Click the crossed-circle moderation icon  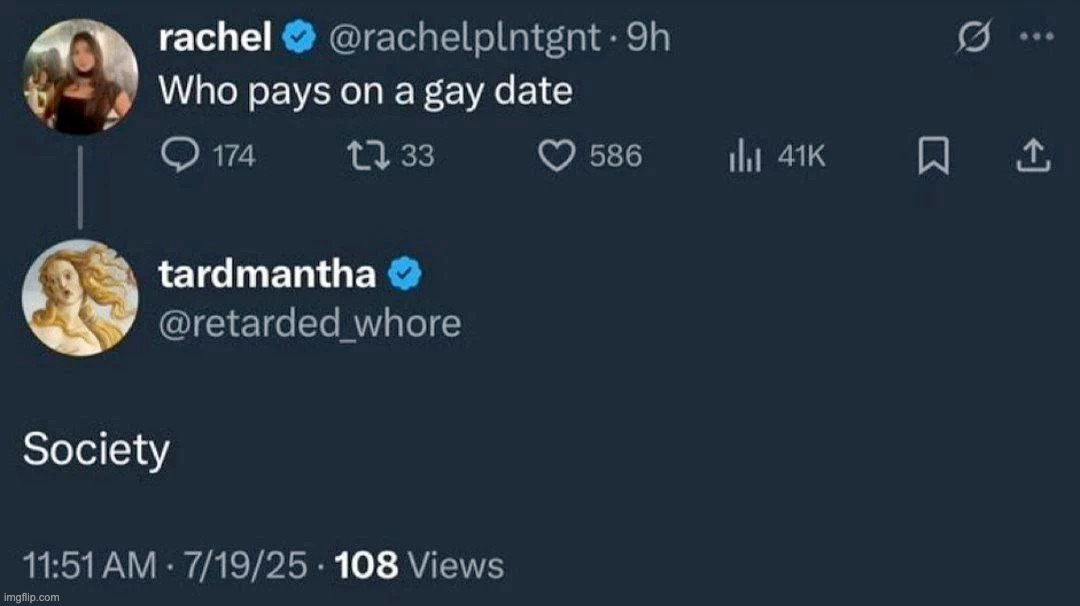[x=973, y=37]
